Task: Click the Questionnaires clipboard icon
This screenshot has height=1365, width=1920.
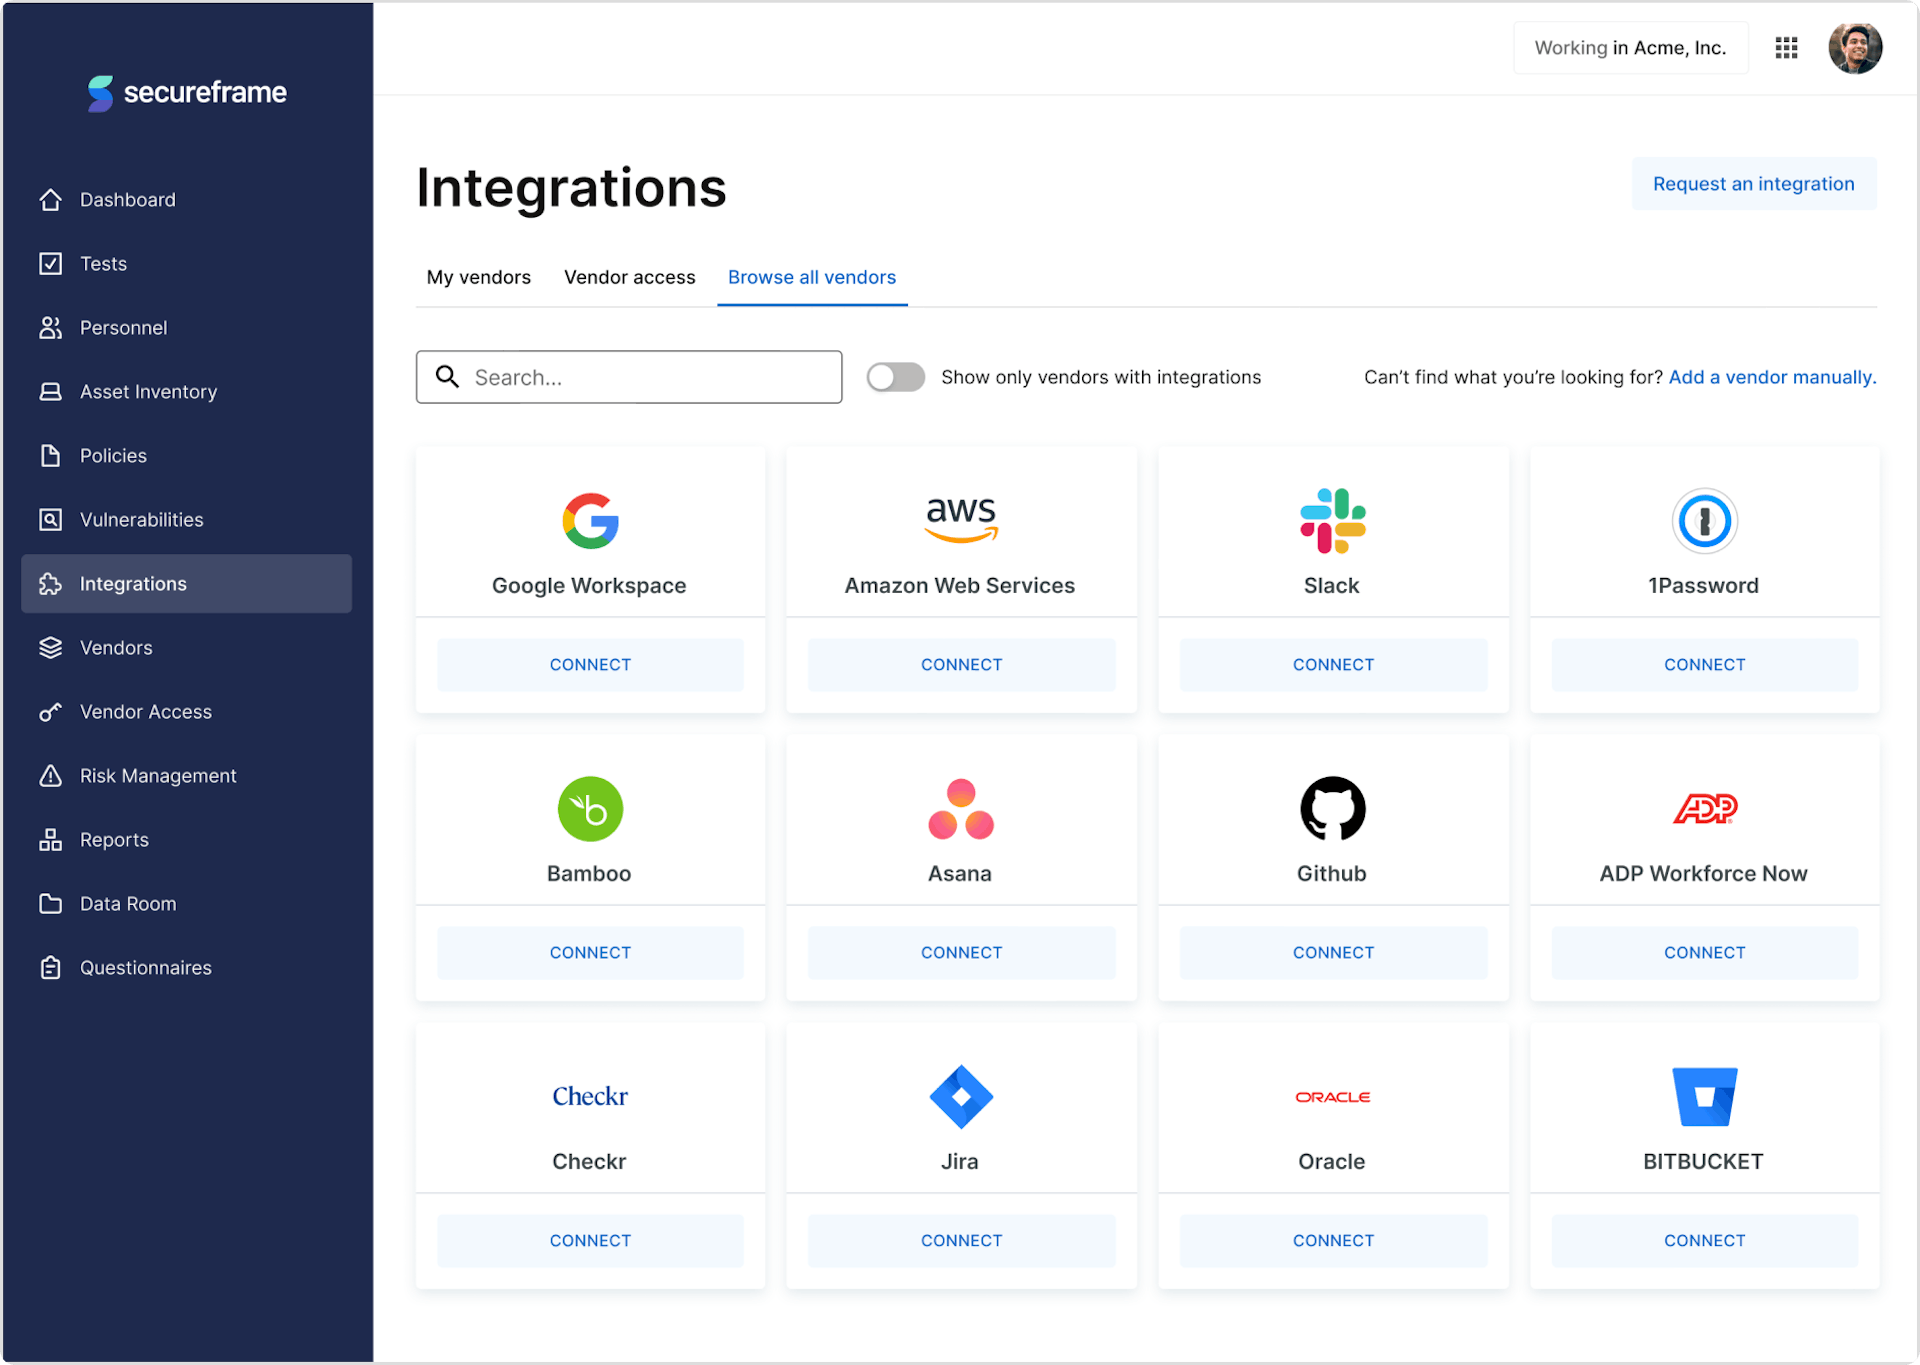Action: point(50,968)
